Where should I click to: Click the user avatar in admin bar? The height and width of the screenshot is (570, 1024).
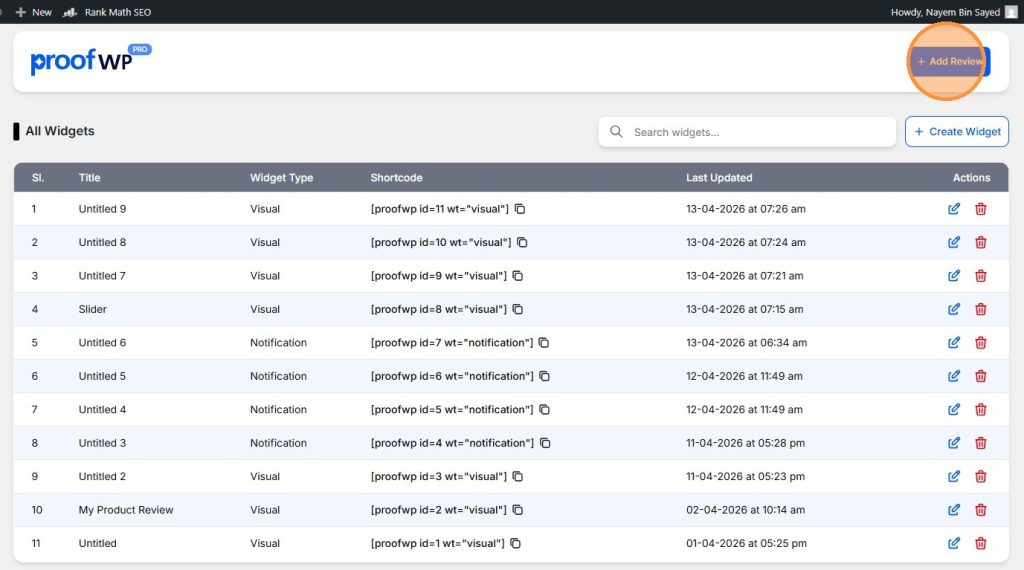click(1011, 12)
